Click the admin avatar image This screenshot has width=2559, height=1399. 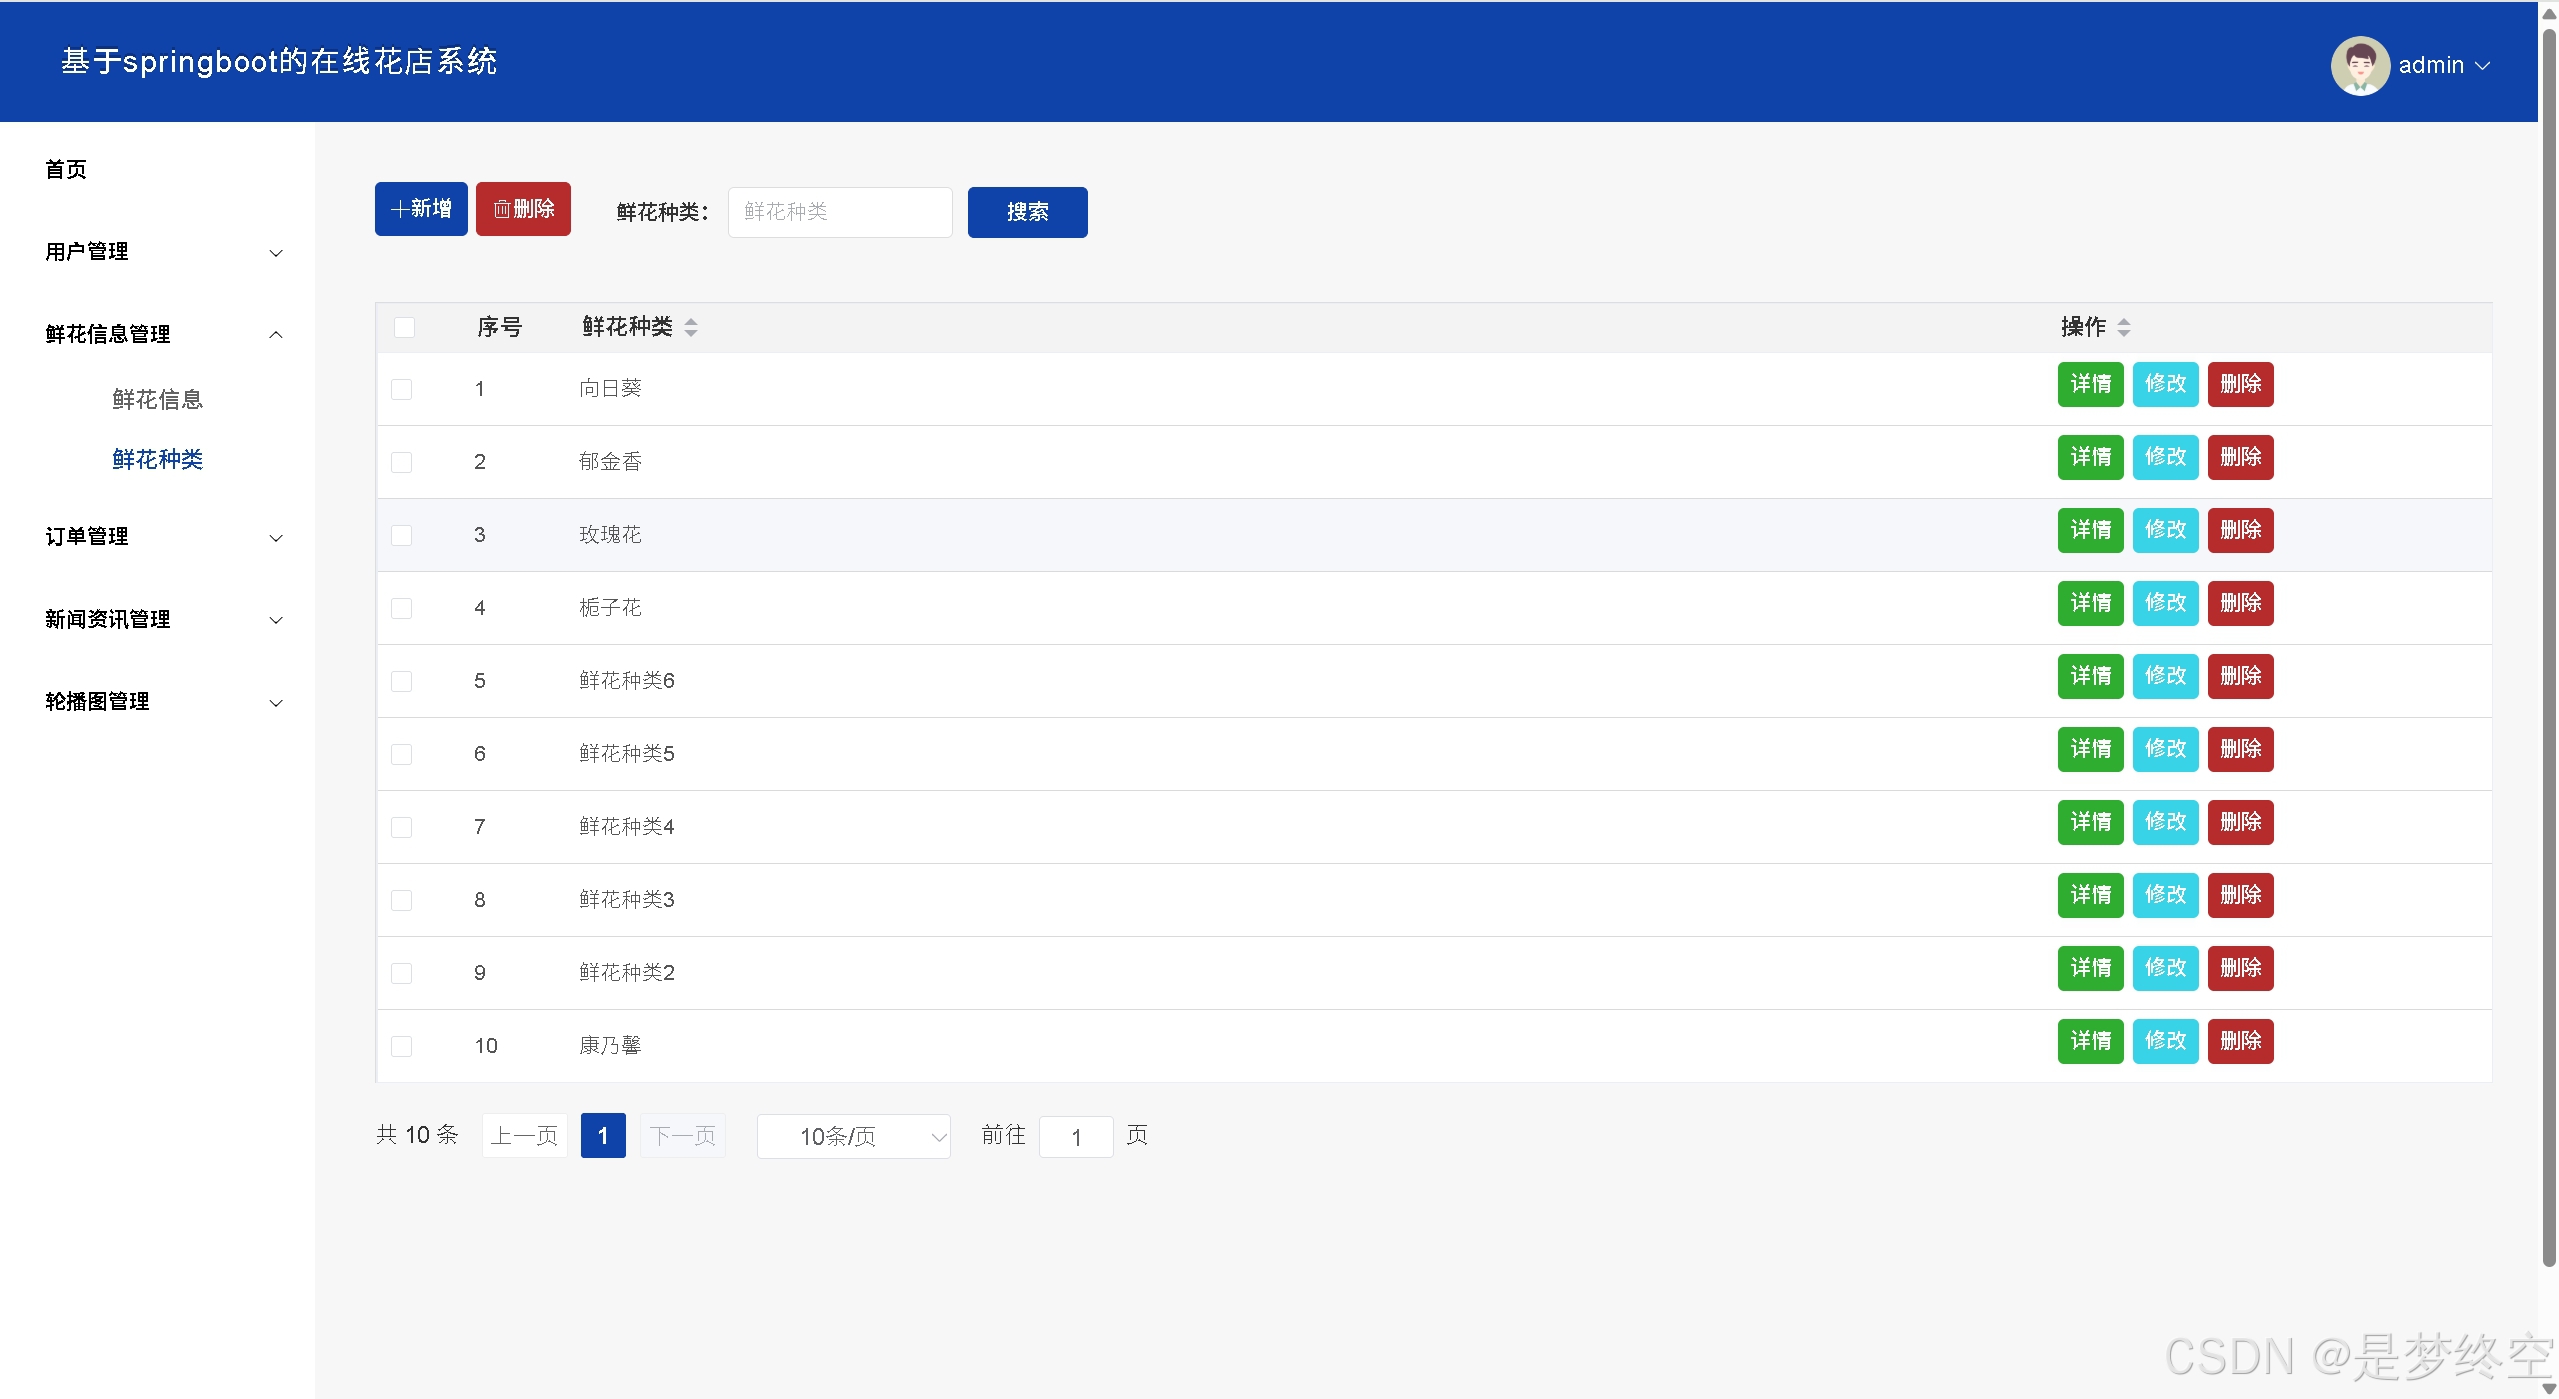pyautogui.click(x=2360, y=65)
